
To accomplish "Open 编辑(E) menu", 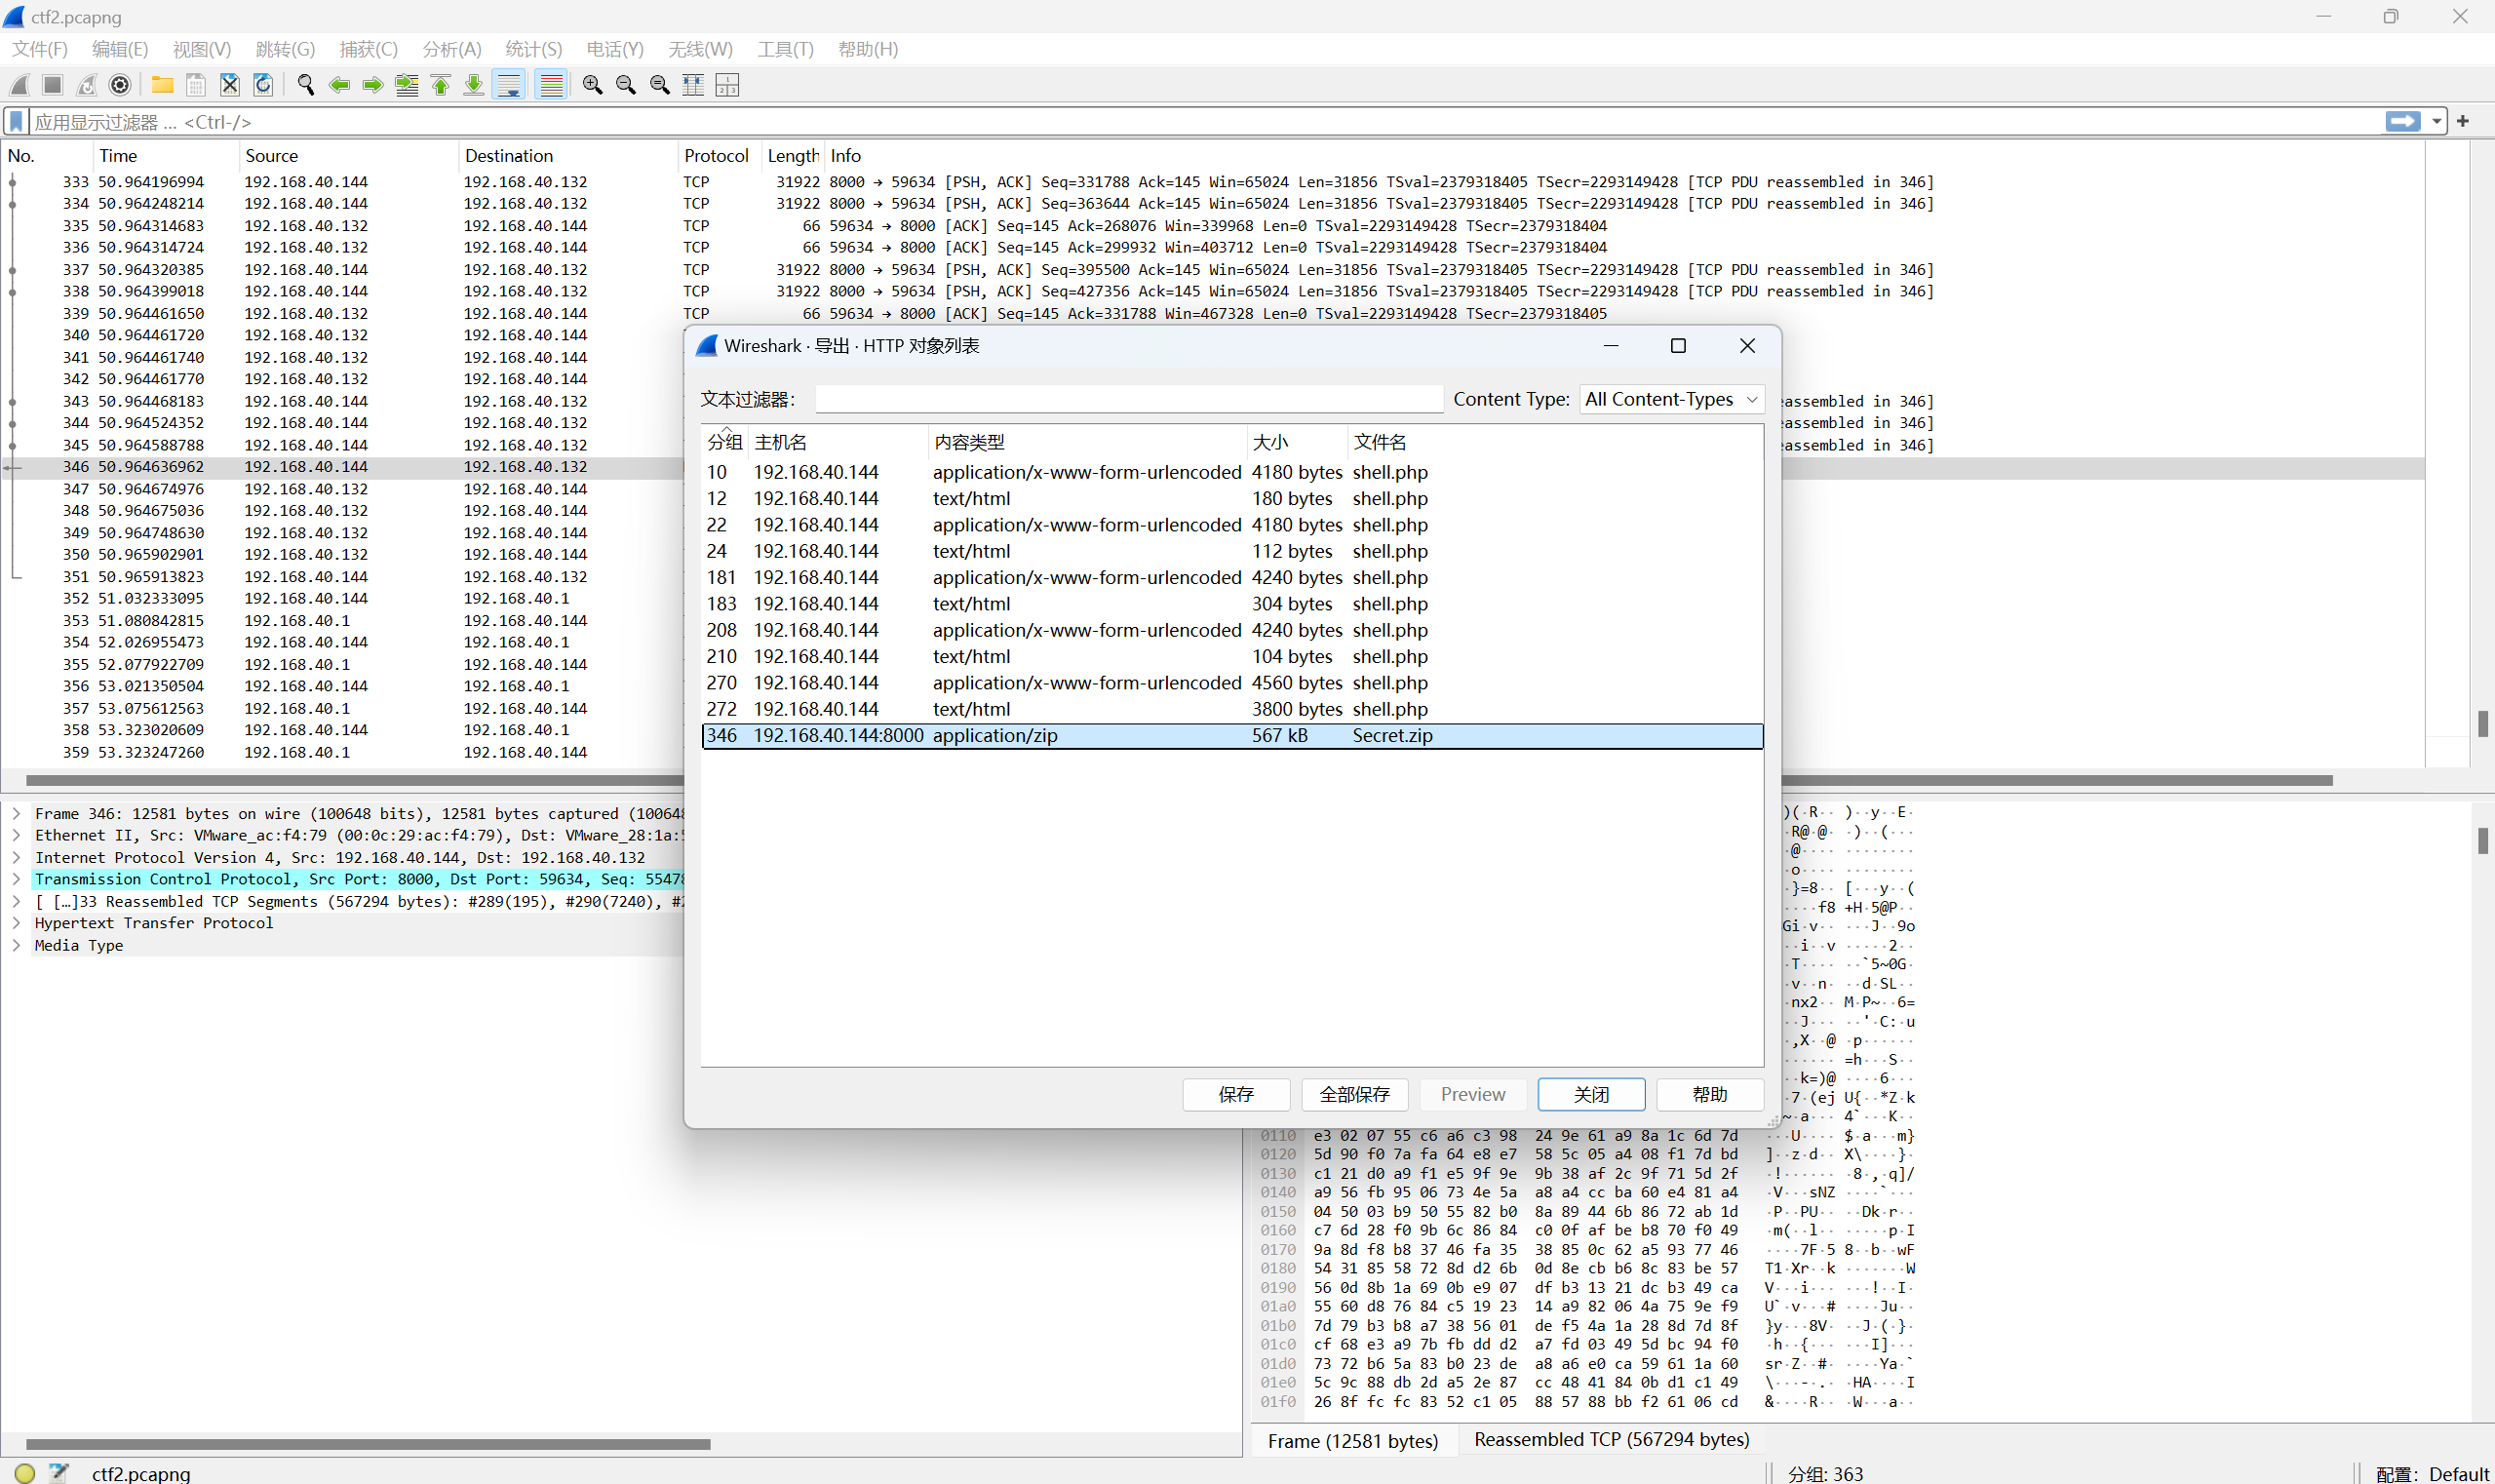I will 120,49.
